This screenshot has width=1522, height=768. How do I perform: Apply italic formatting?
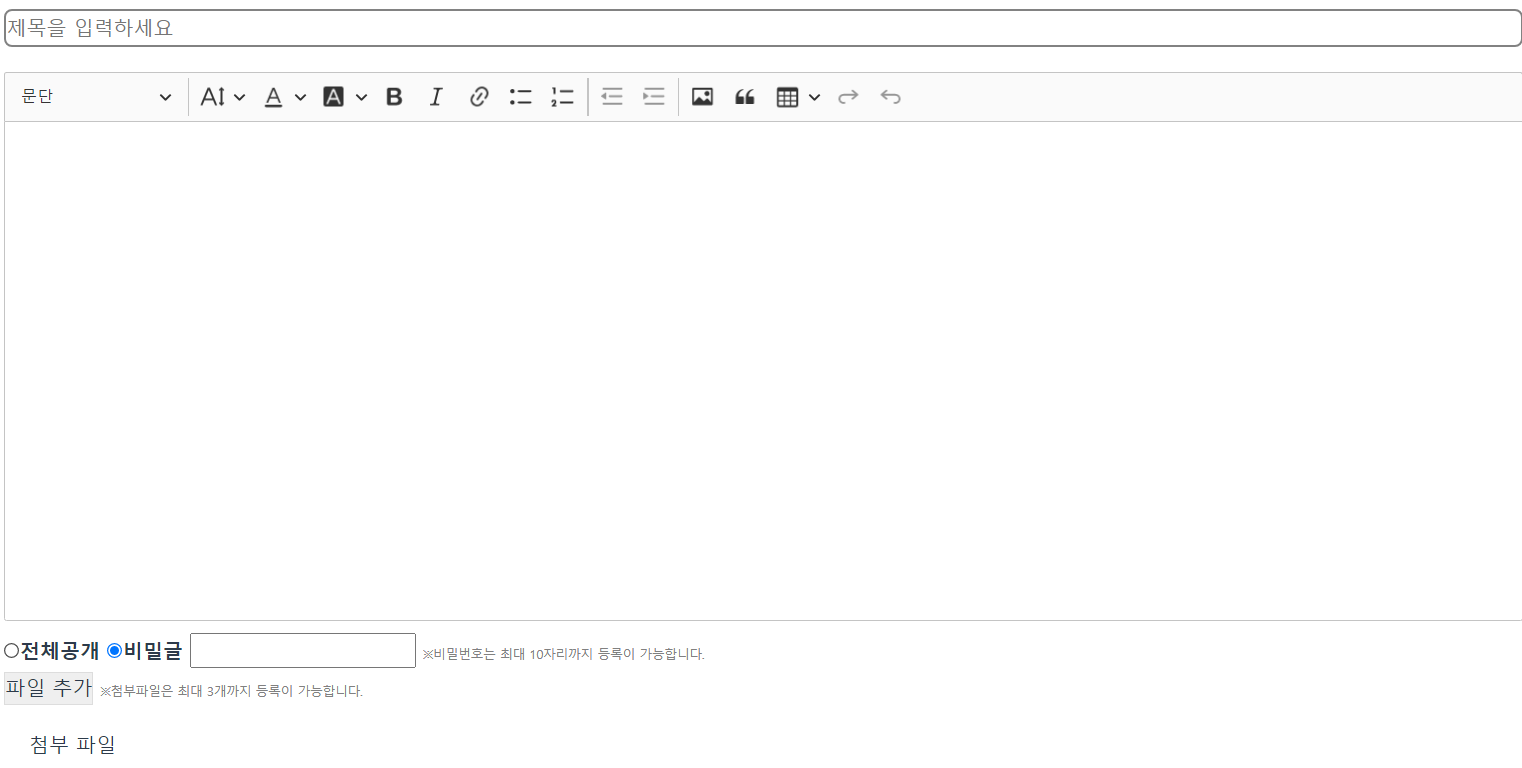tap(436, 96)
